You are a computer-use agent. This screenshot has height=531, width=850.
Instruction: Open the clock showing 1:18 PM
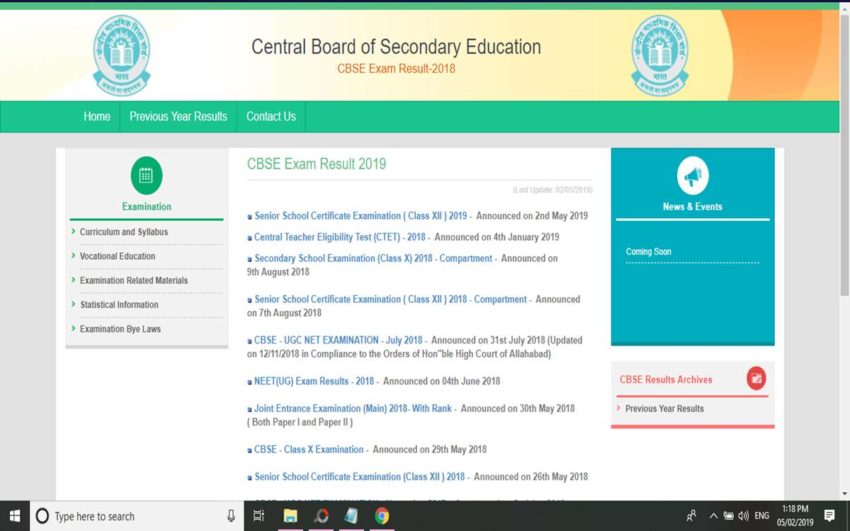tap(795, 516)
